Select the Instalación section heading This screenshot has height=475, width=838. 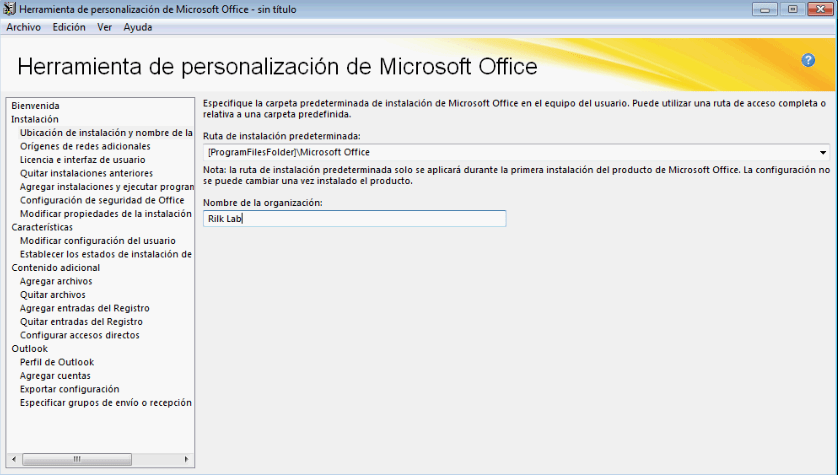35,119
